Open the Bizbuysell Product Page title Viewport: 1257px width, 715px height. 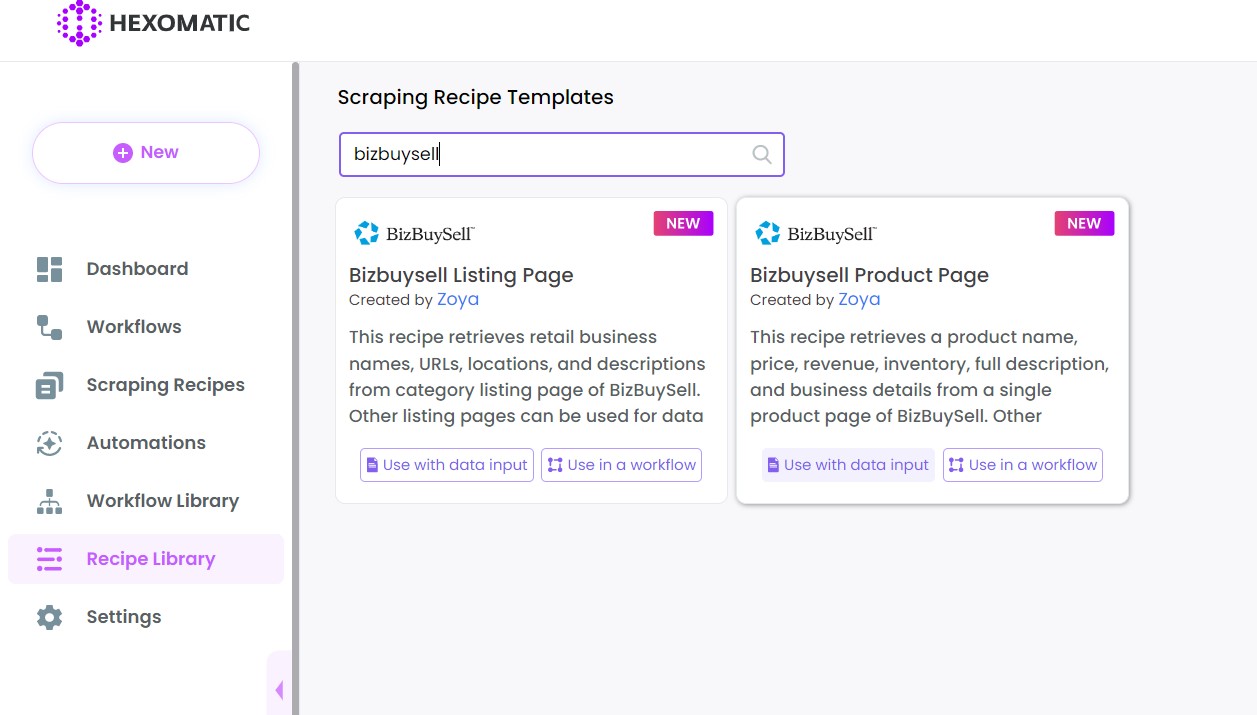pos(869,275)
